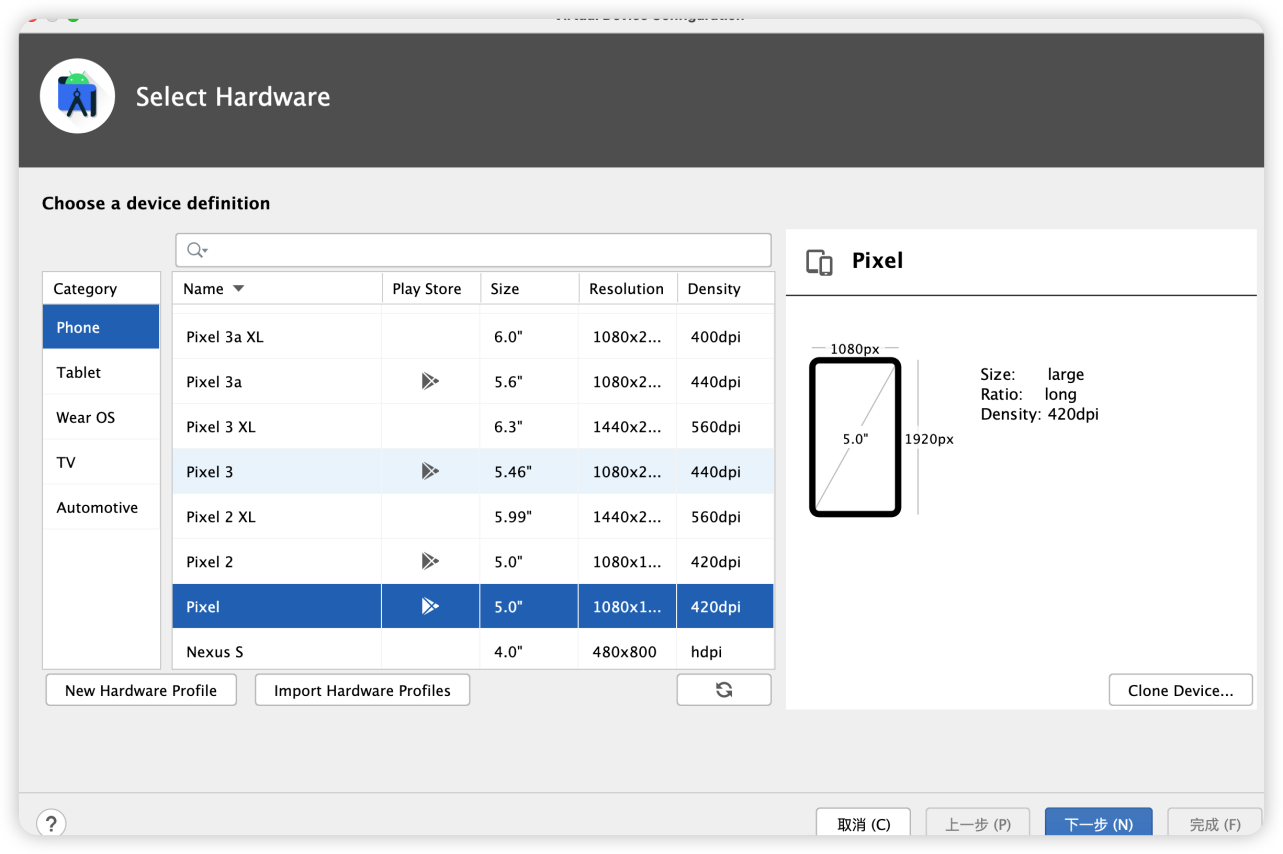The image size is (1283, 854).
Task: Click the phone outline diagram in the preview
Action: (855, 437)
